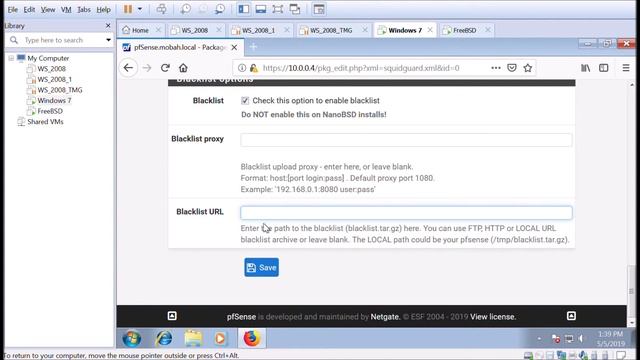Open the Edit menu
This screenshot has height=360, width=640.
click(29, 9)
